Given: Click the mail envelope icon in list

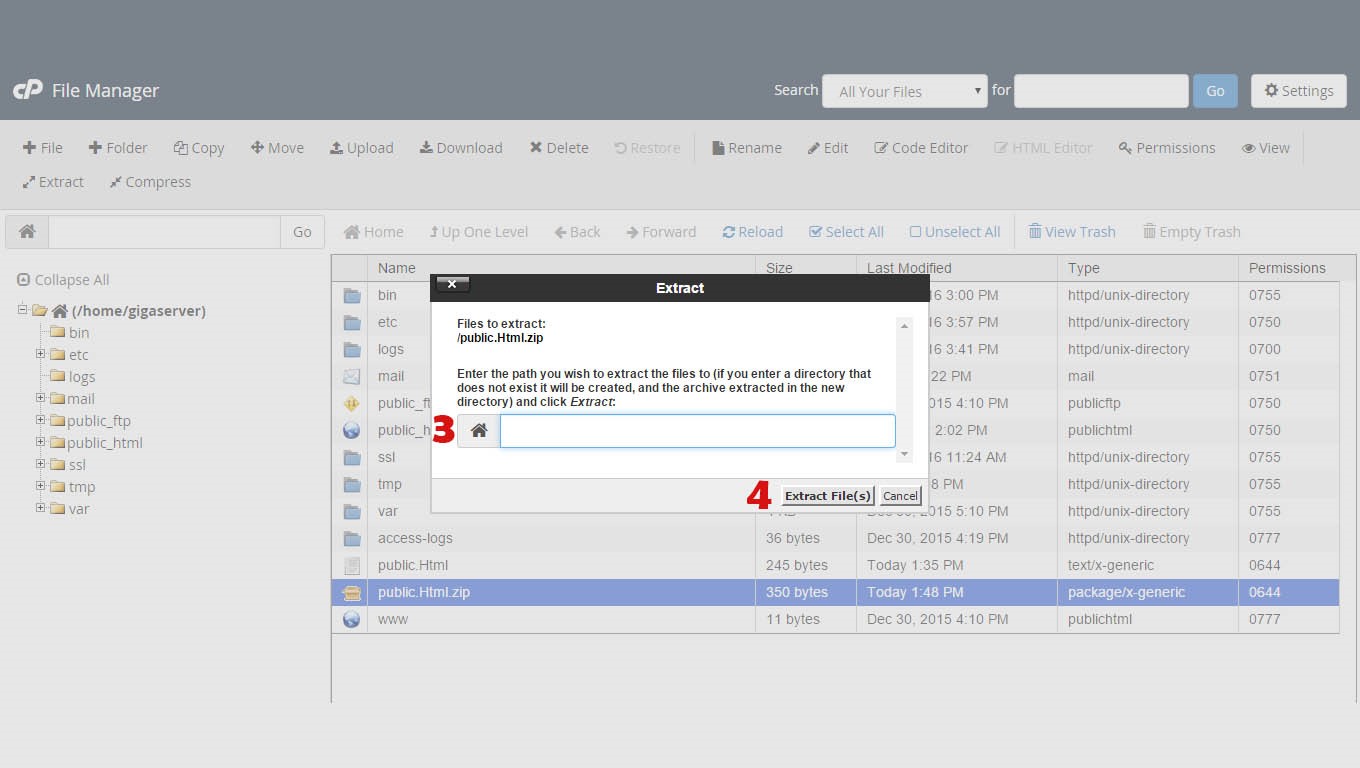Looking at the screenshot, I should [x=351, y=376].
